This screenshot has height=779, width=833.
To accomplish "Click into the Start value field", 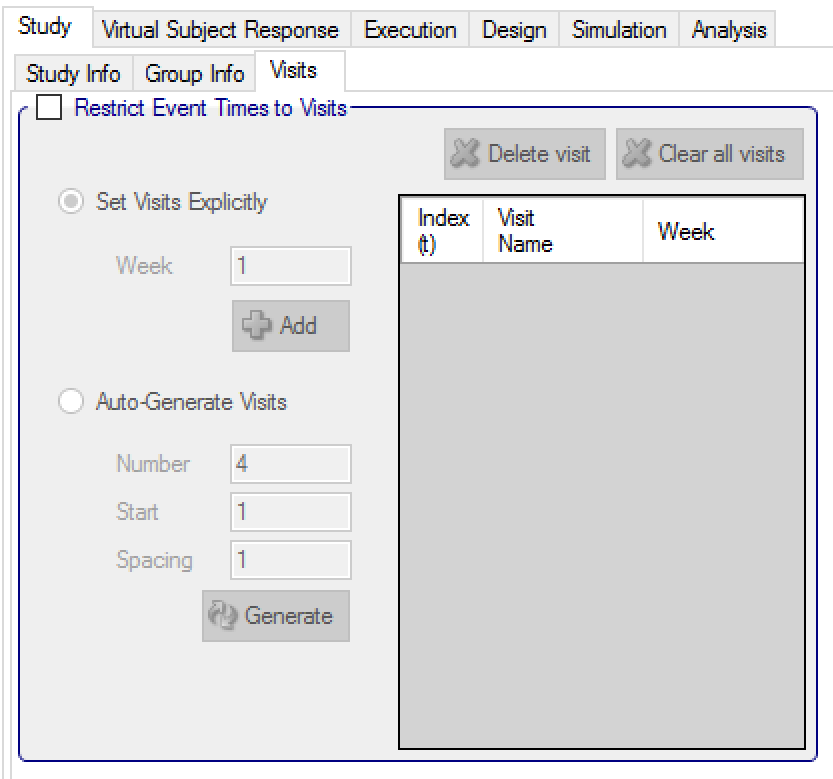I will (x=291, y=512).
